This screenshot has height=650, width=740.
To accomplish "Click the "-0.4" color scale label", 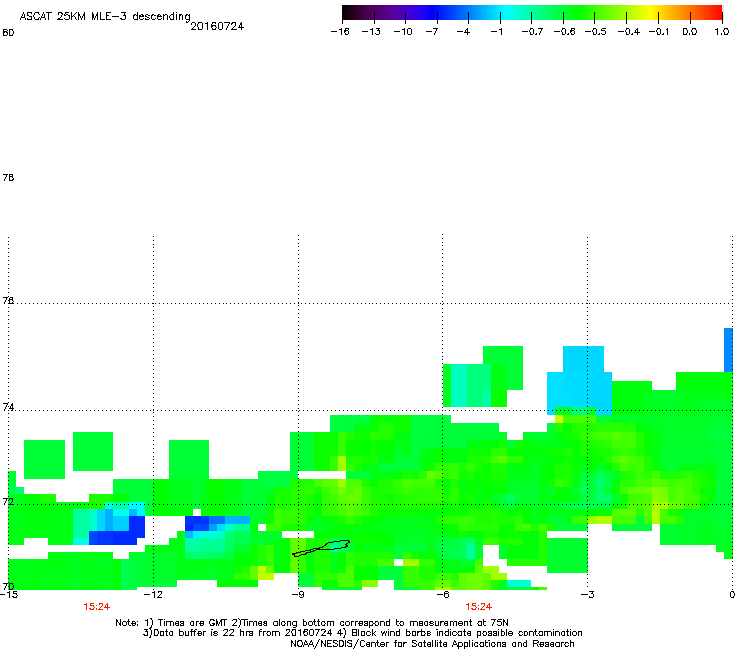I will (629, 32).
